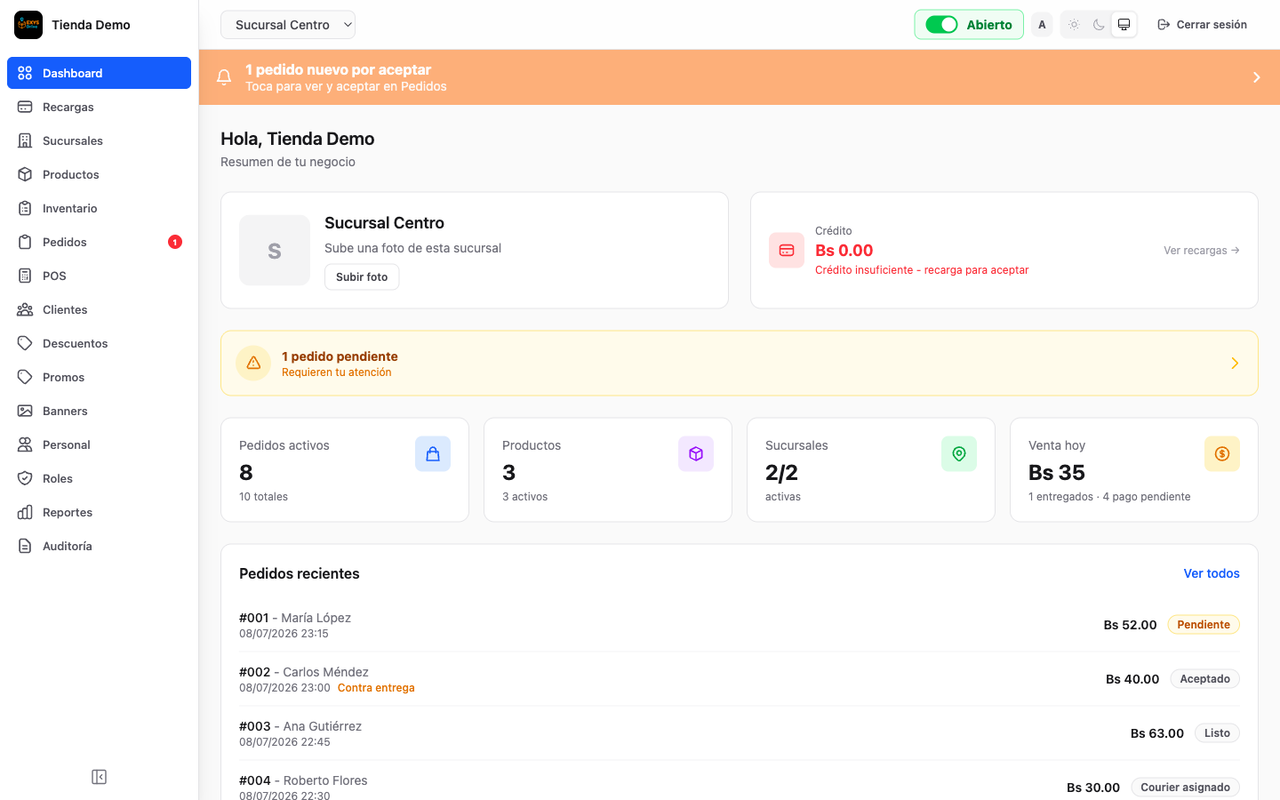Click the Productos box icon in sidebar

25,174
